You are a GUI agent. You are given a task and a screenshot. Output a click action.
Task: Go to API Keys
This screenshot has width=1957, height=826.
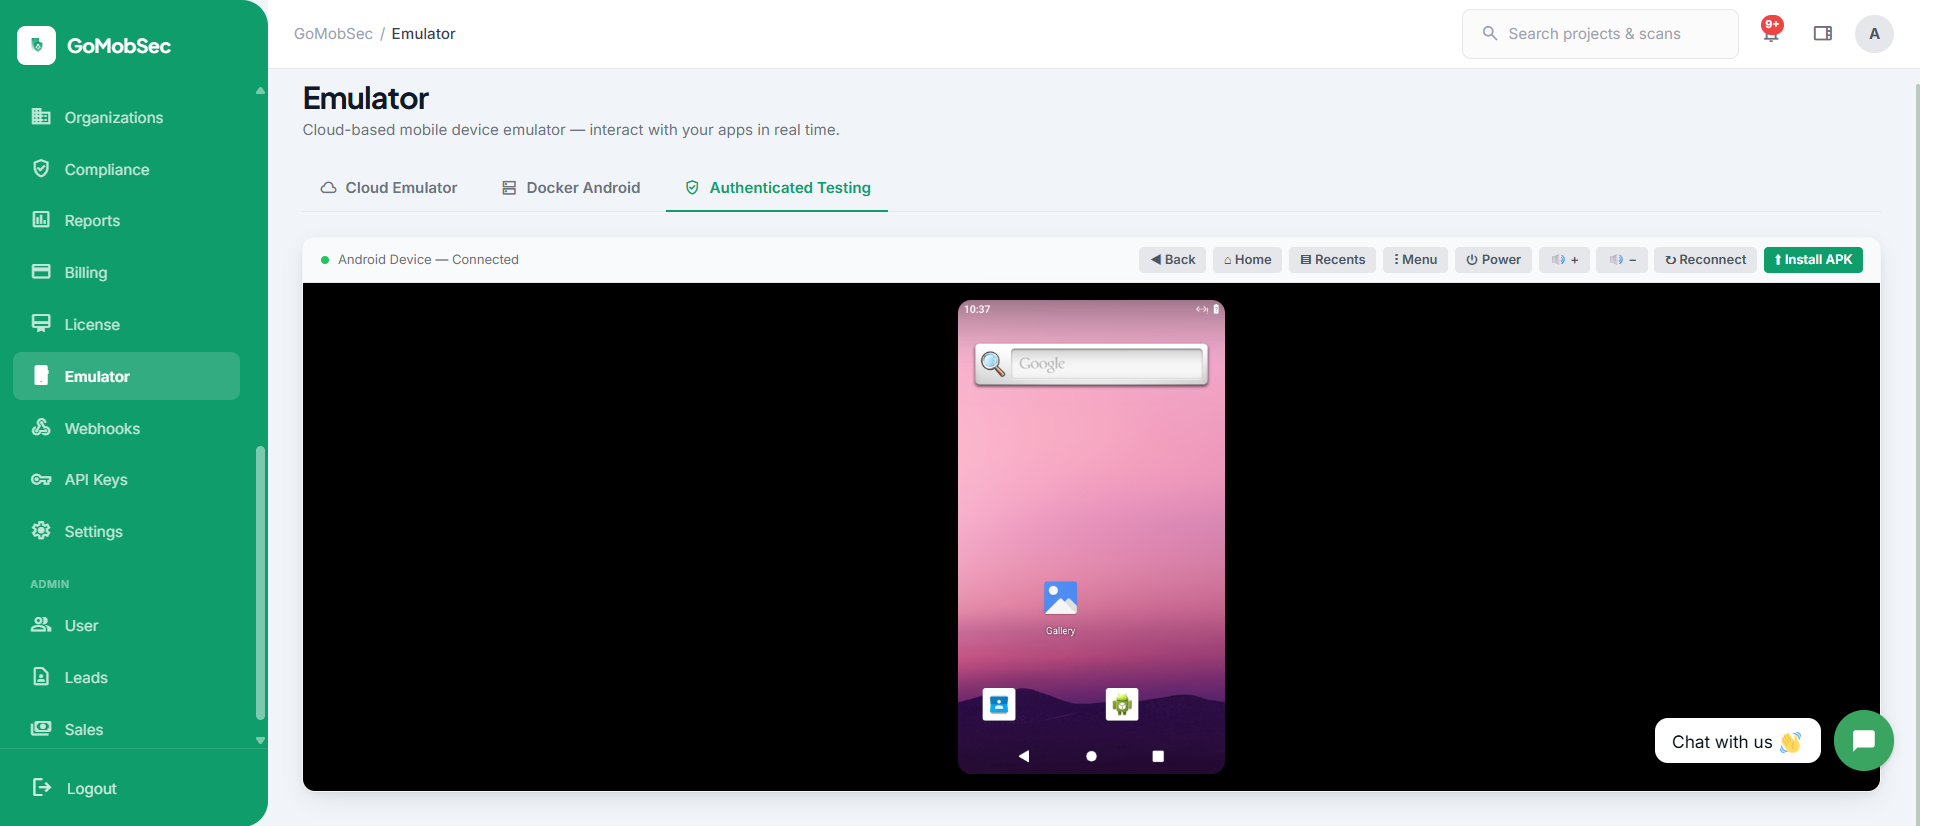click(x=126, y=479)
